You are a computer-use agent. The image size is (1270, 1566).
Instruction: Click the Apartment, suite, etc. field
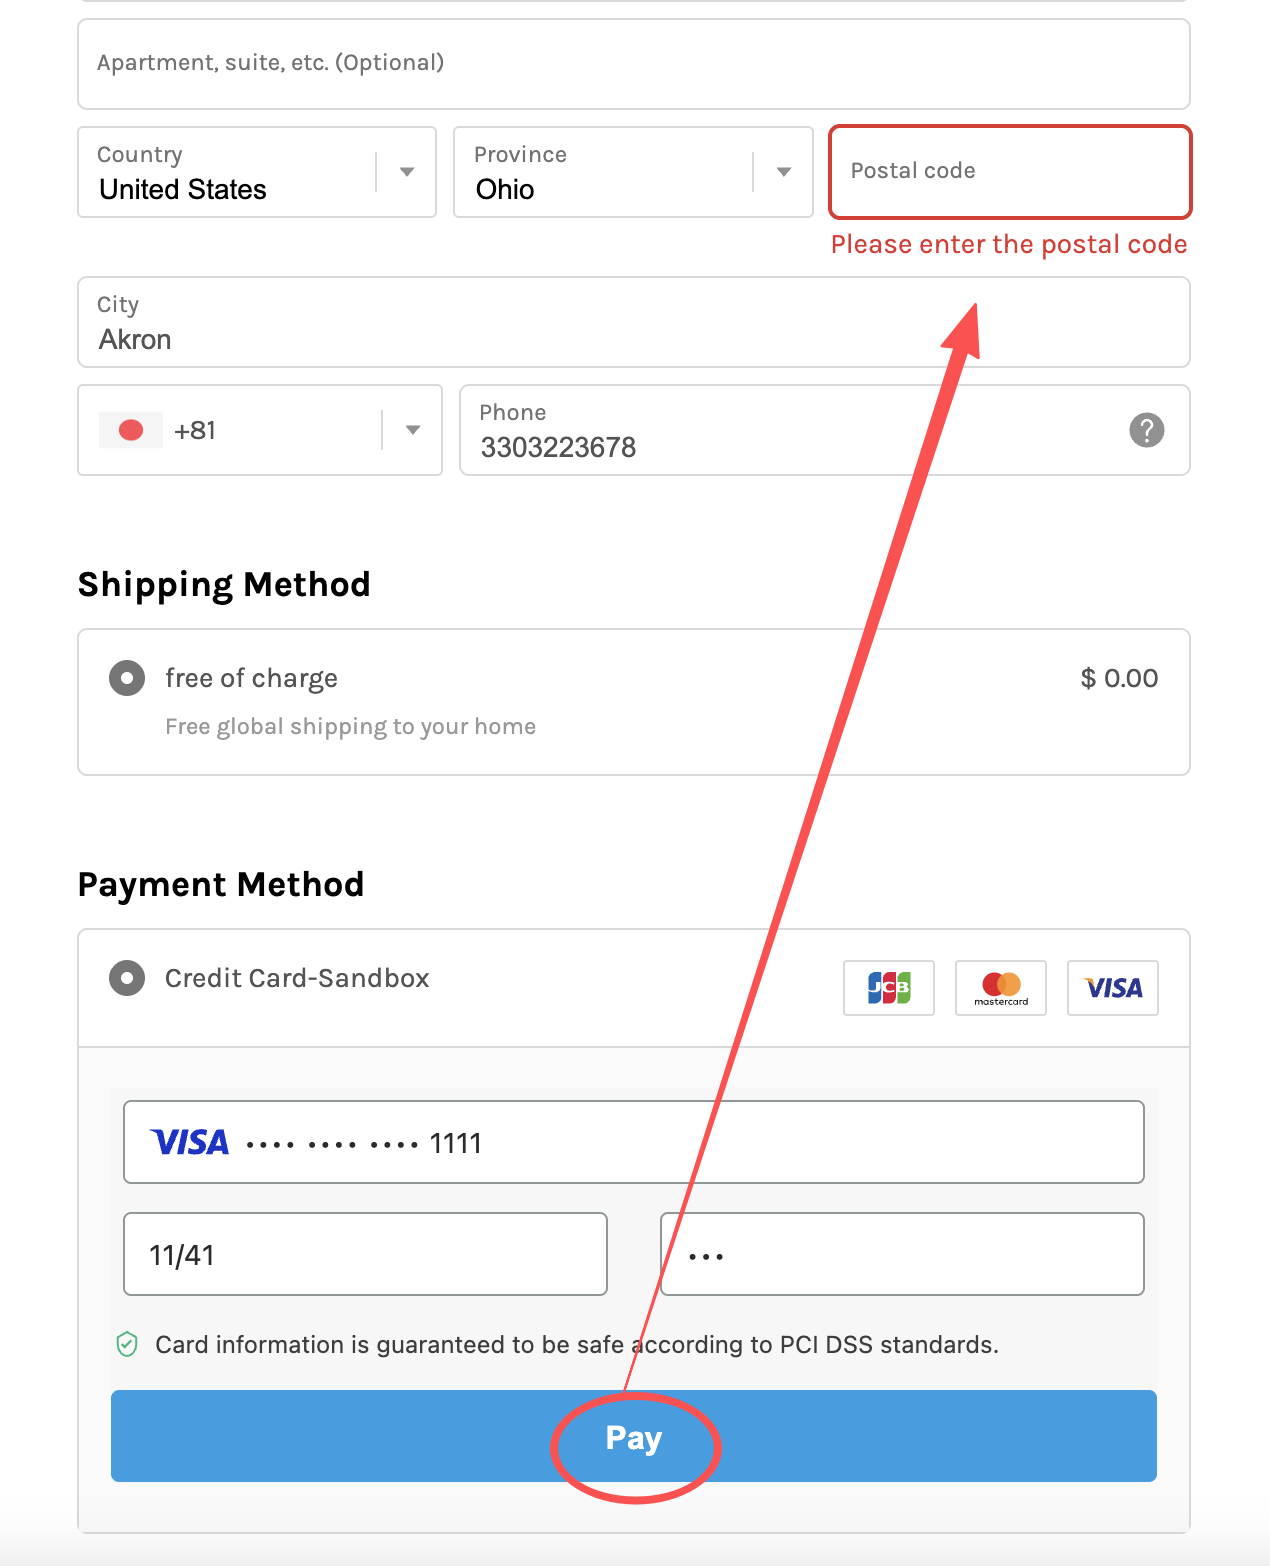tap(633, 64)
